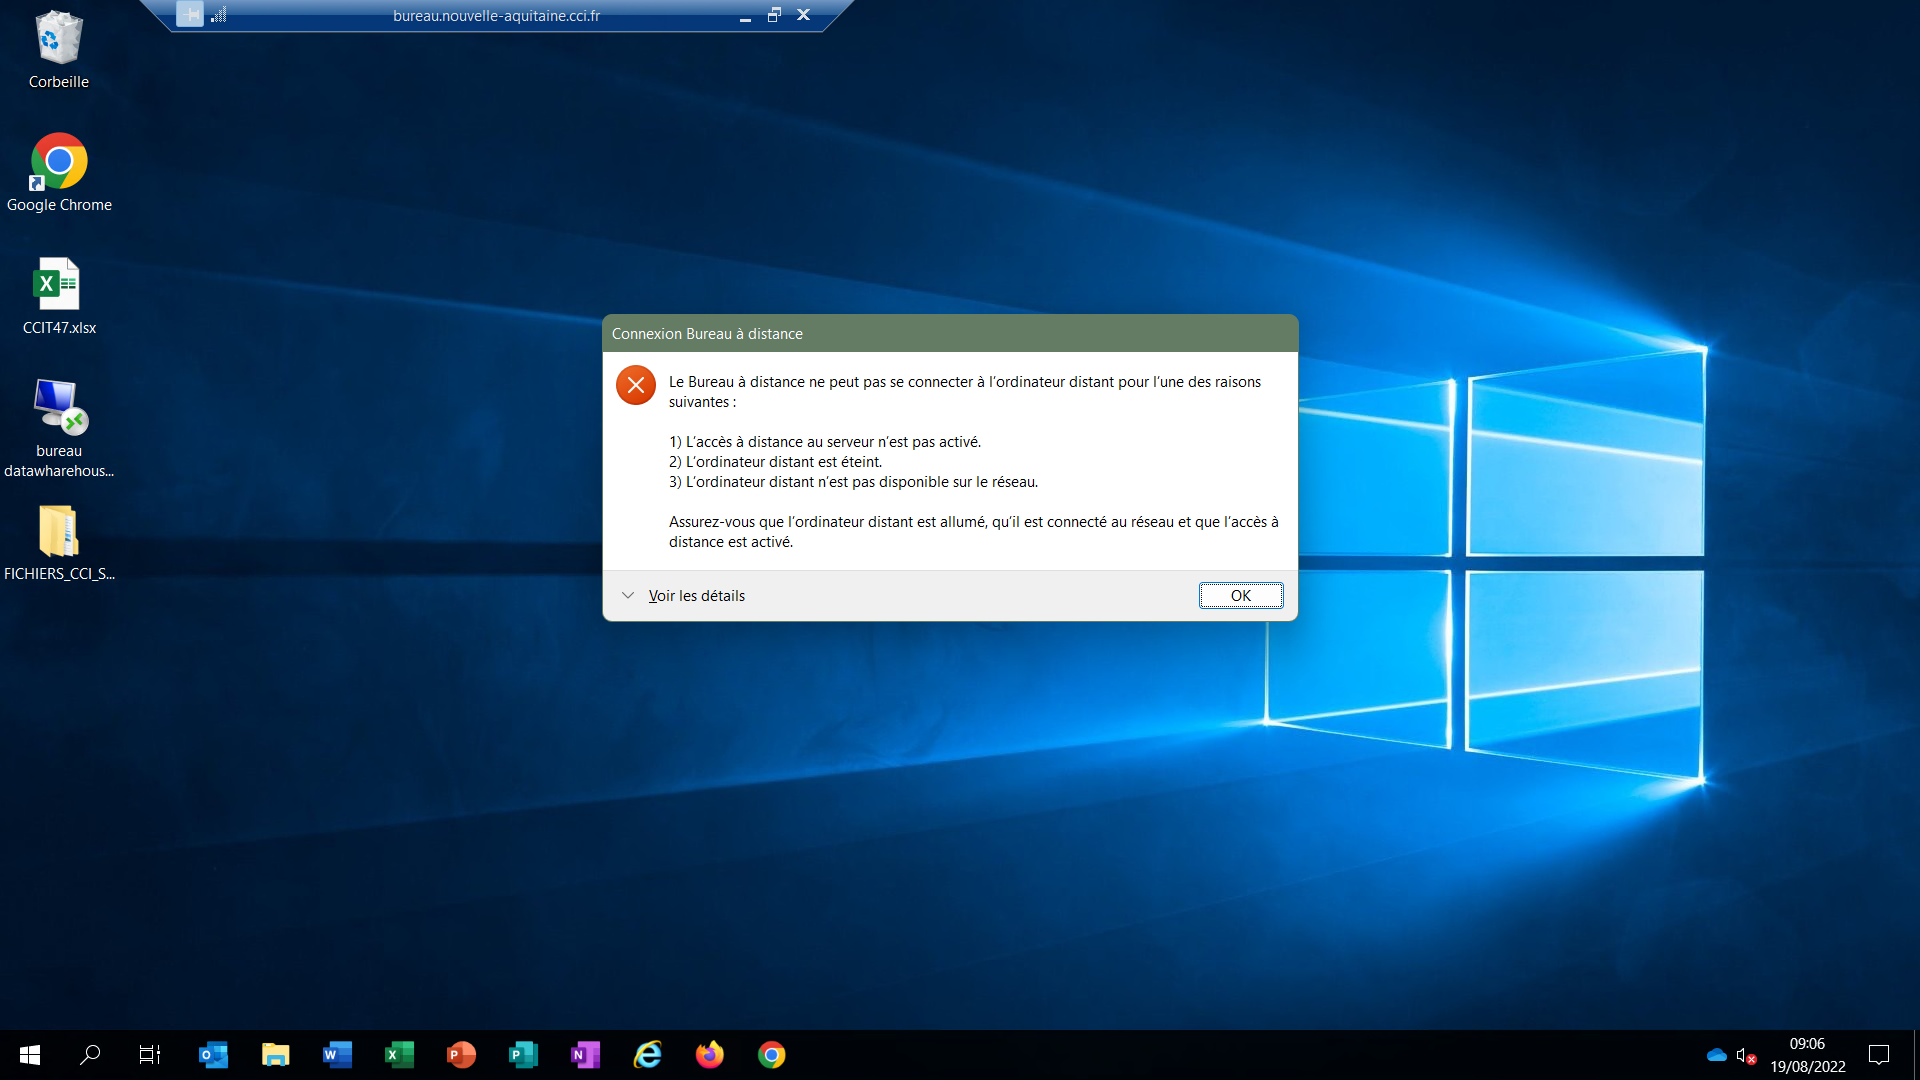Launch Outlook from the taskbar
This screenshot has width=1920, height=1080.
point(213,1055)
